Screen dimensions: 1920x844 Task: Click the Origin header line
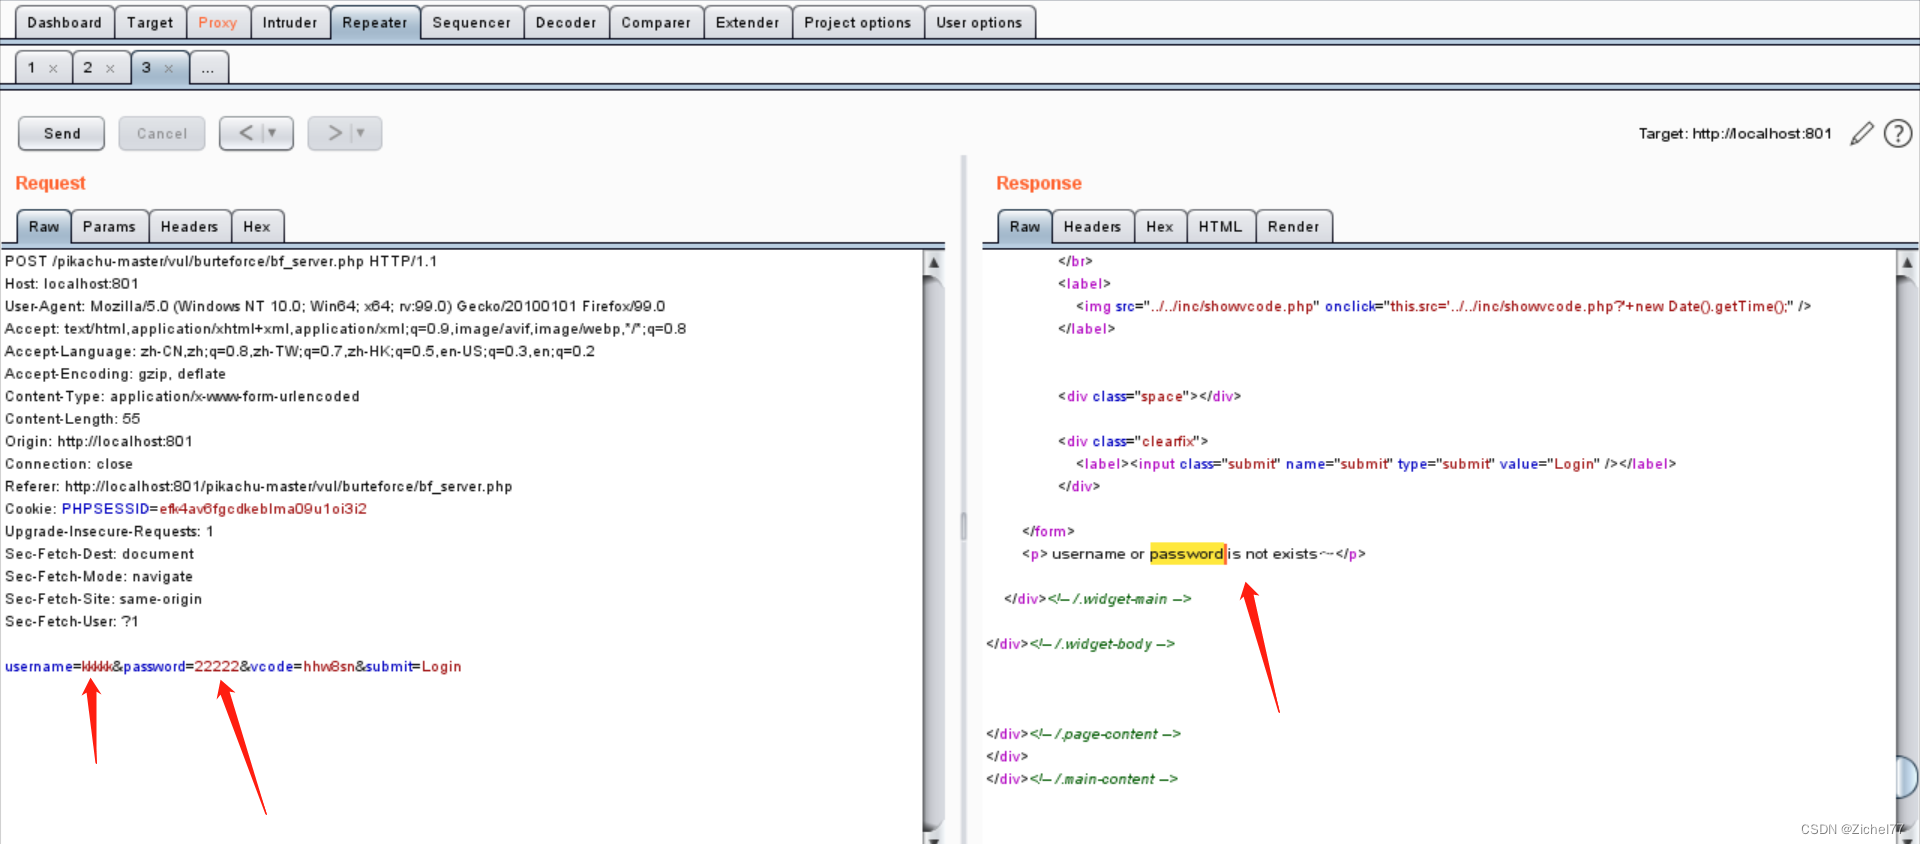coord(99,442)
